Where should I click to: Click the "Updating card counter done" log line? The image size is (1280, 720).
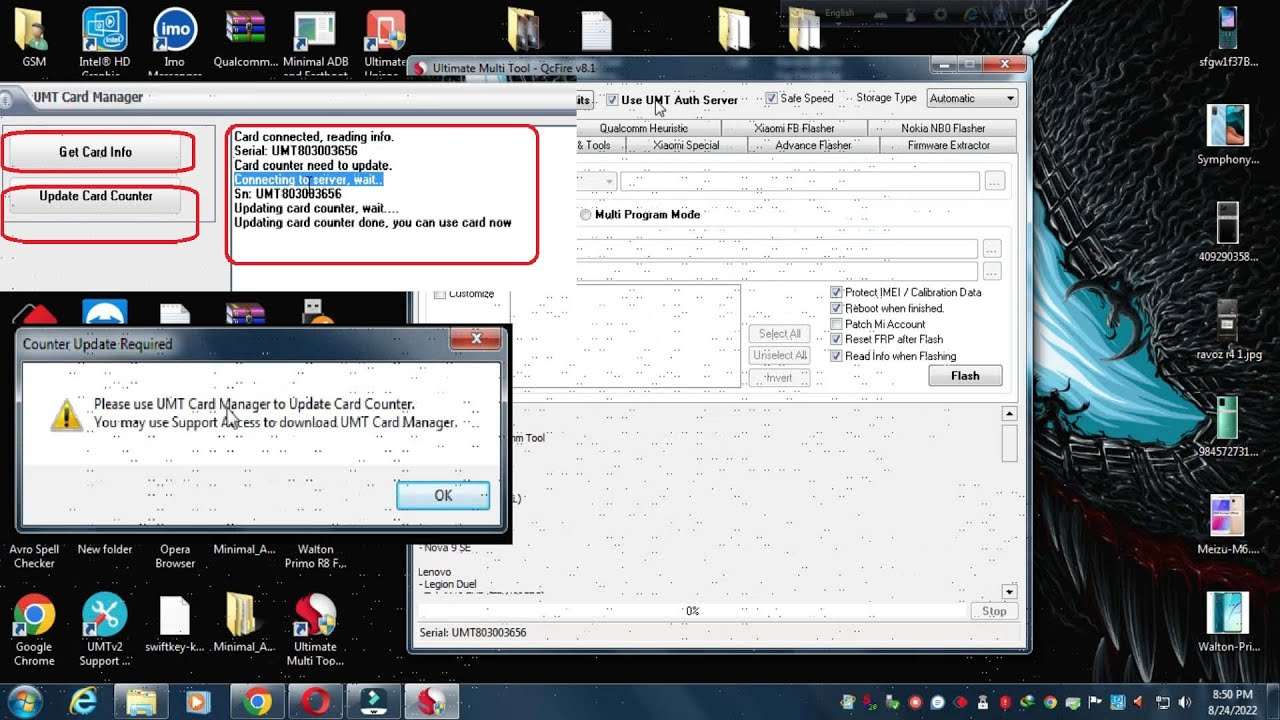(x=373, y=222)
